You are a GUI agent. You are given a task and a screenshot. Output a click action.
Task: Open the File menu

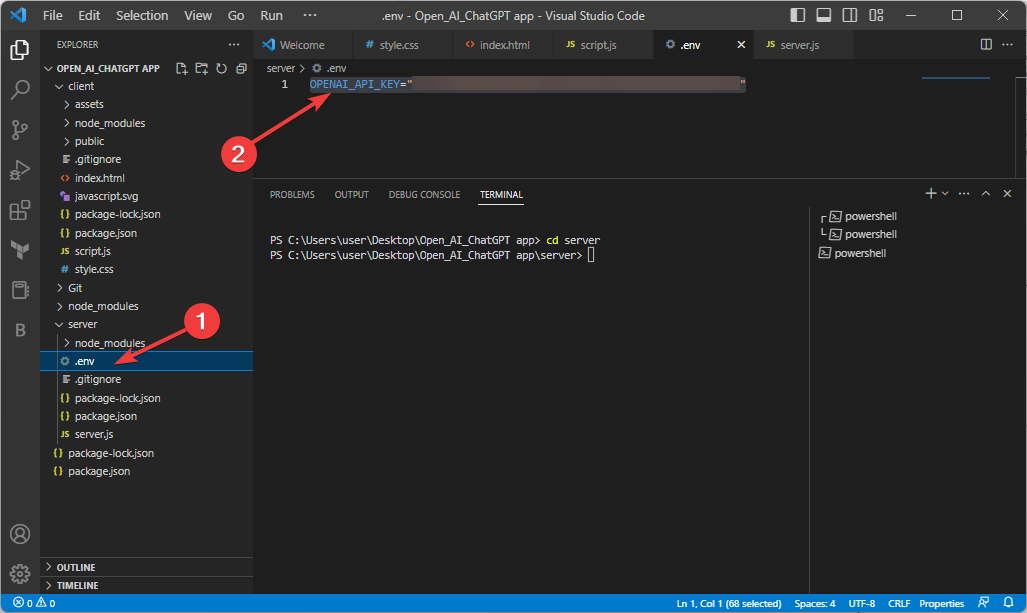coord(52,15)
